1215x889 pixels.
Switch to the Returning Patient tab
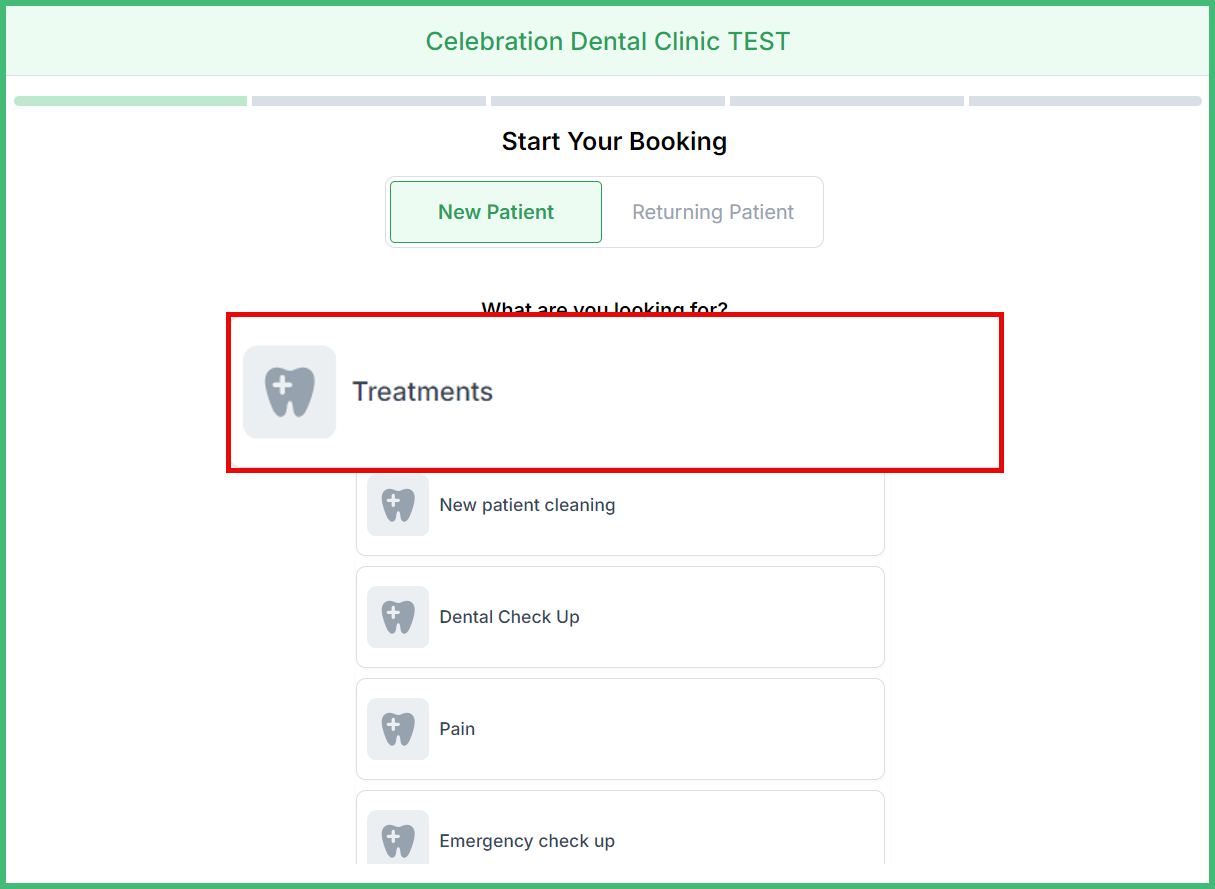(712, 212)
